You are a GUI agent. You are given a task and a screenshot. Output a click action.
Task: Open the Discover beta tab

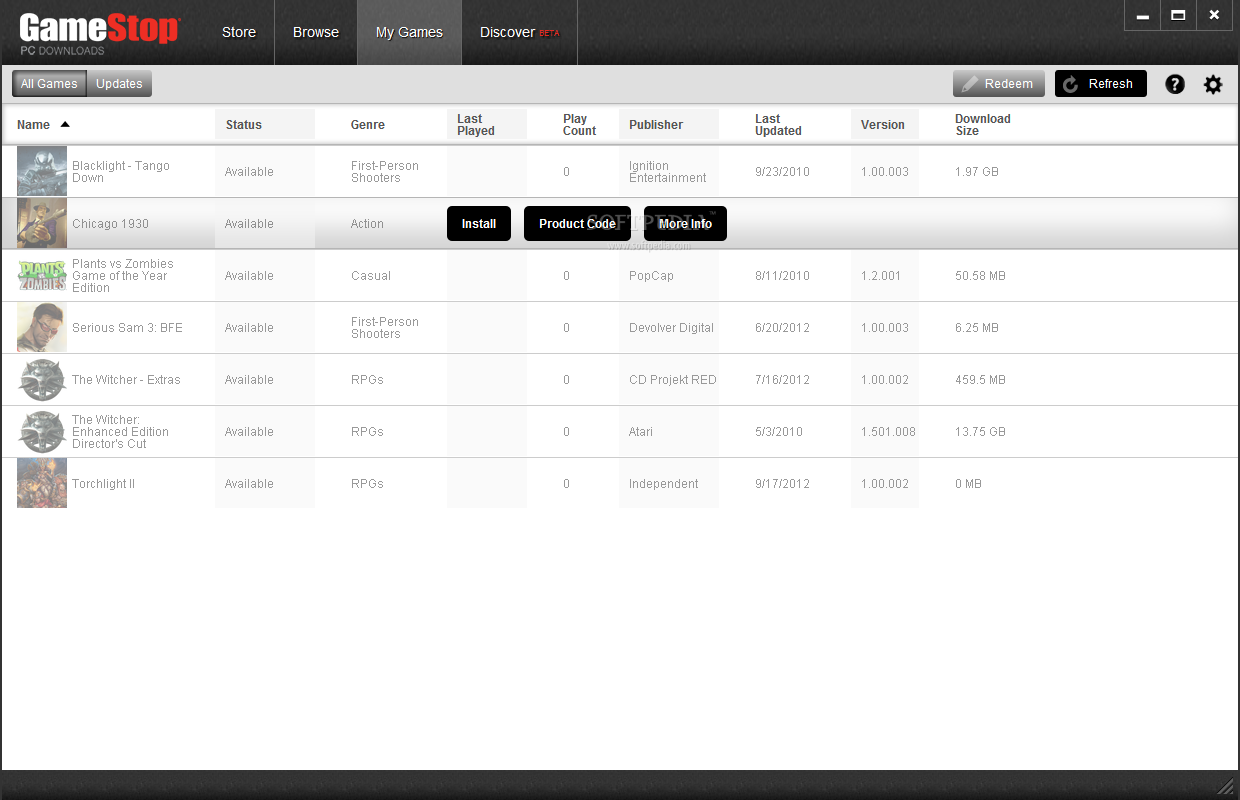tap(519, 32)
